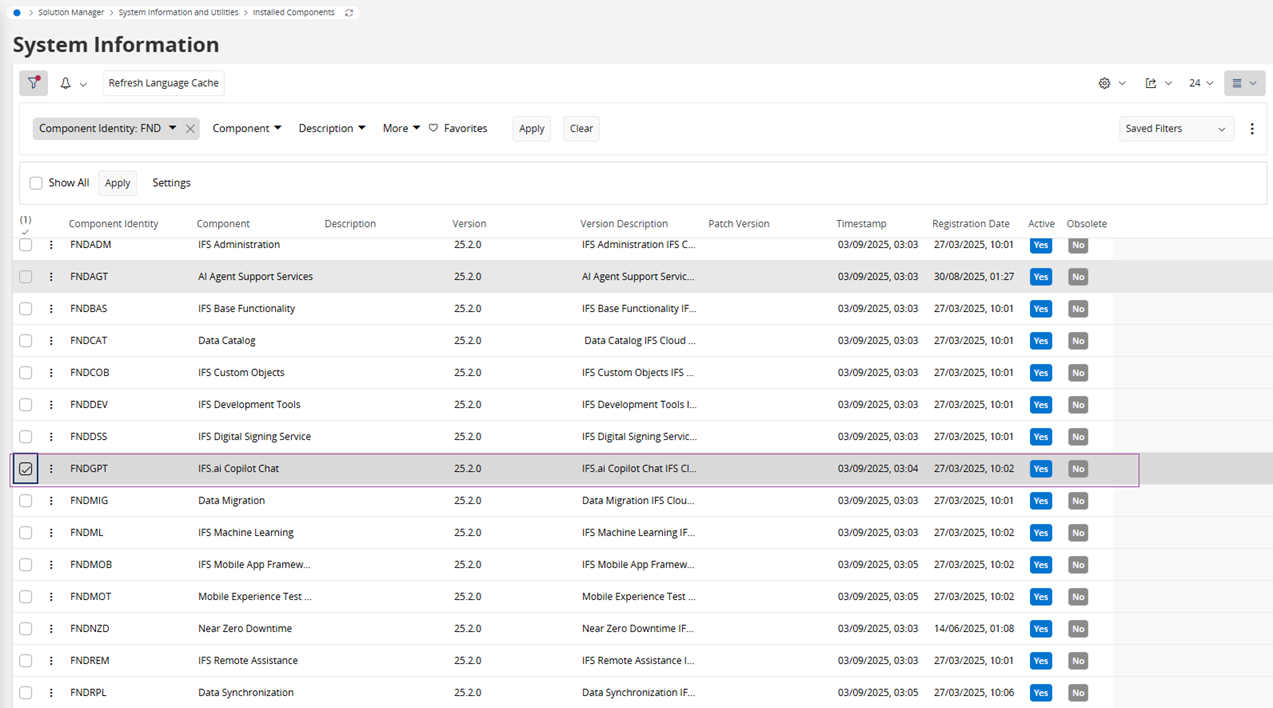Enable the Show All checkbox
1273x708 pixels.
point(36,183)
